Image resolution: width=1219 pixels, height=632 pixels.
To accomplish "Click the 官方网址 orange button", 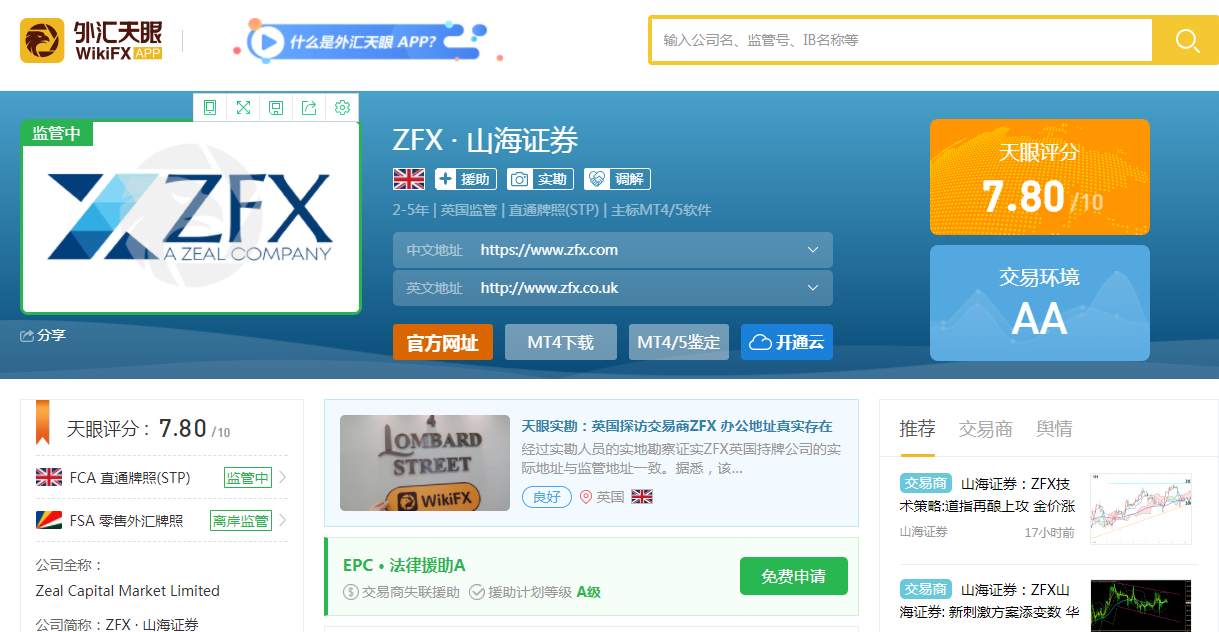I will [x=443, y=342].
